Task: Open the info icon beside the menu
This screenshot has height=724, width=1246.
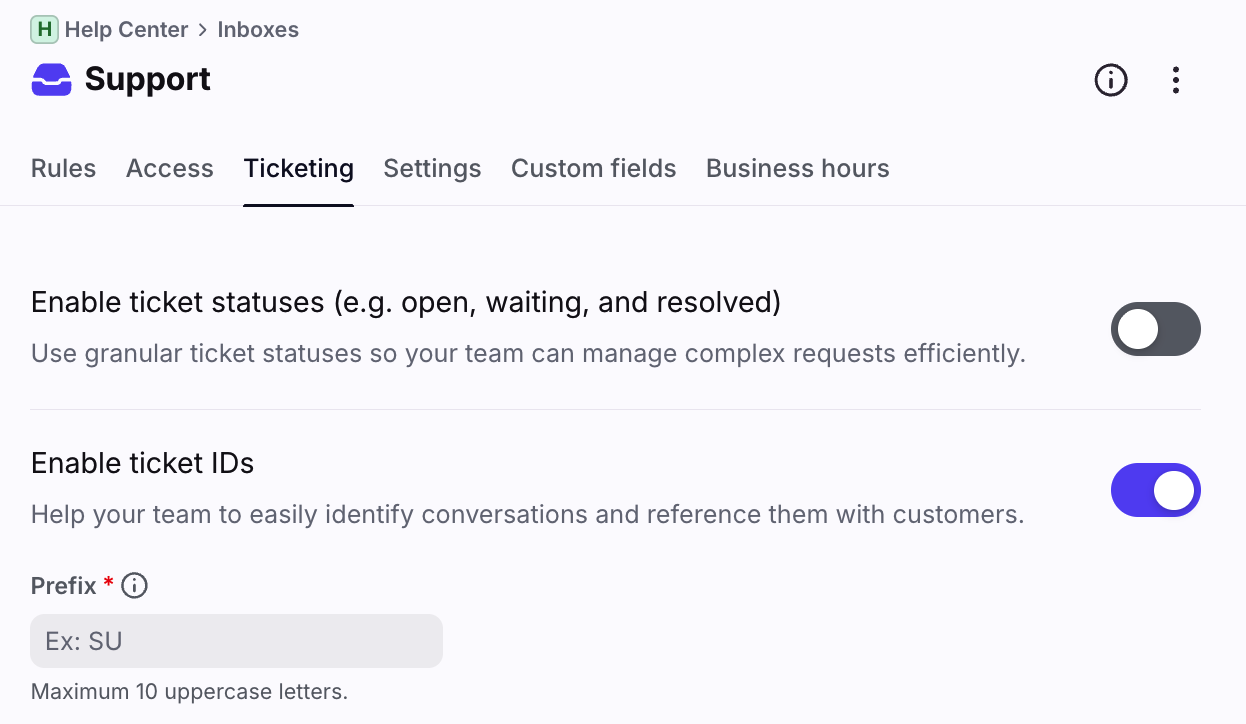Action: (1110, 80)
